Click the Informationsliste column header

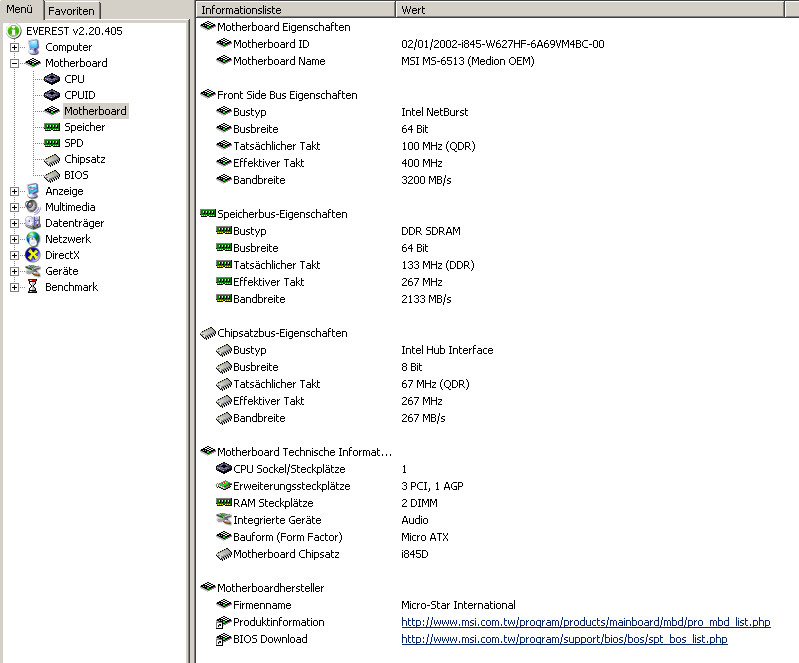pyautogui.click(x=296, y=9)
